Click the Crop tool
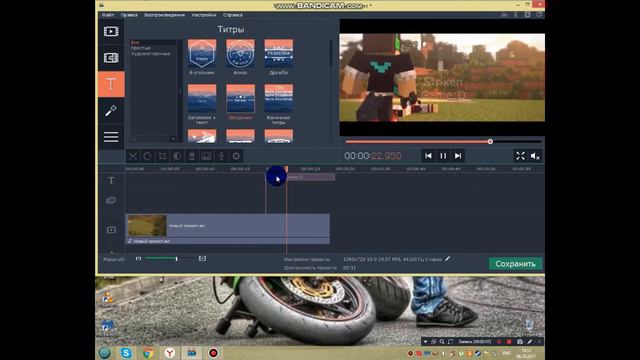The height and width of the screenshot is (360, 640). pos(162,156)
